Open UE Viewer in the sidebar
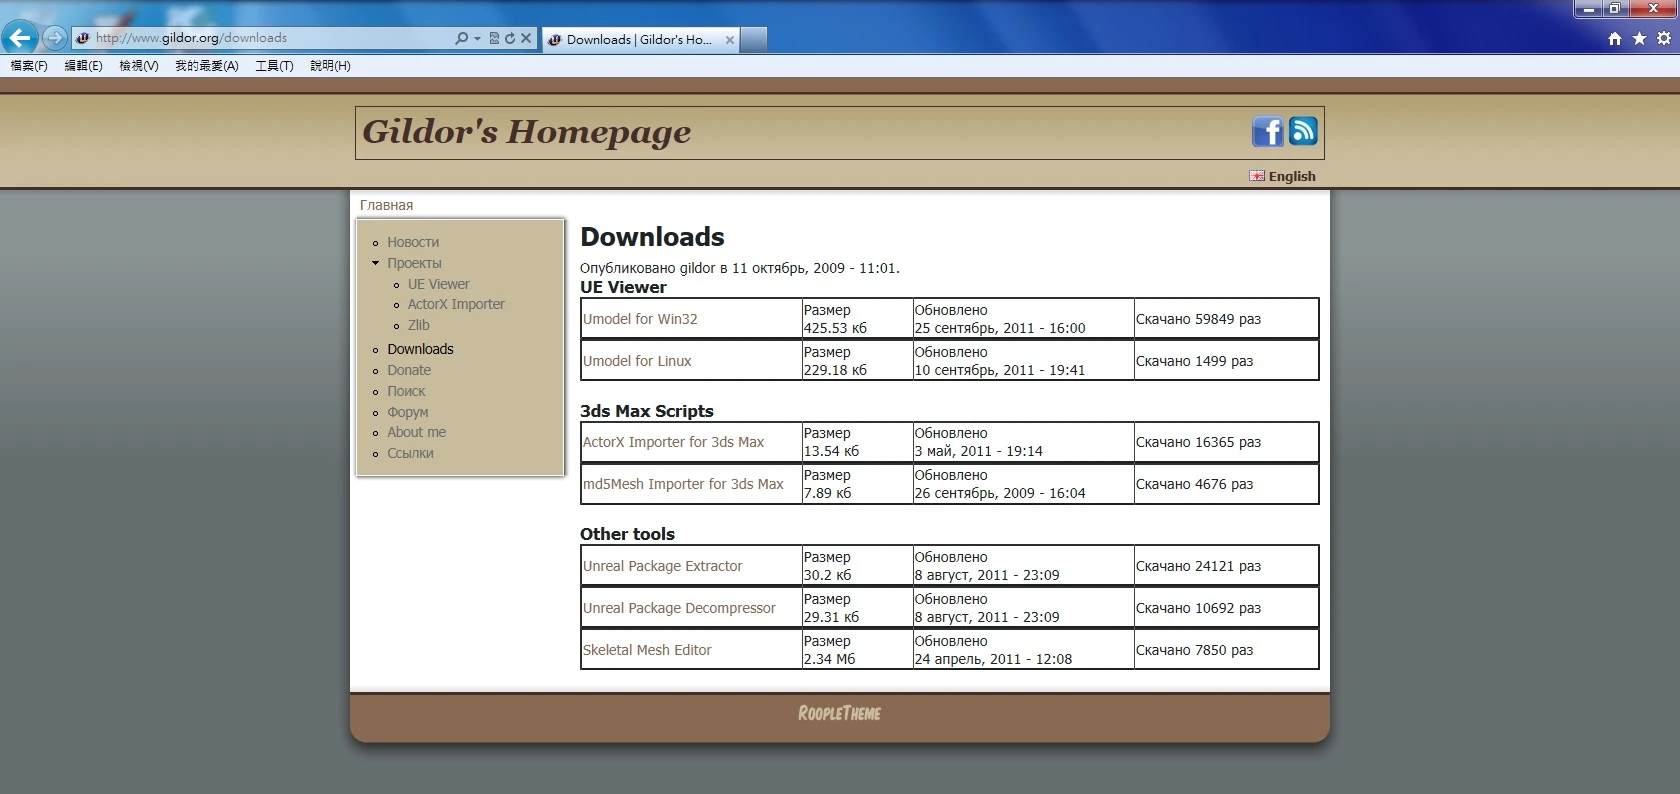This screenshot has width=1680, height=794. pos(438,284)
